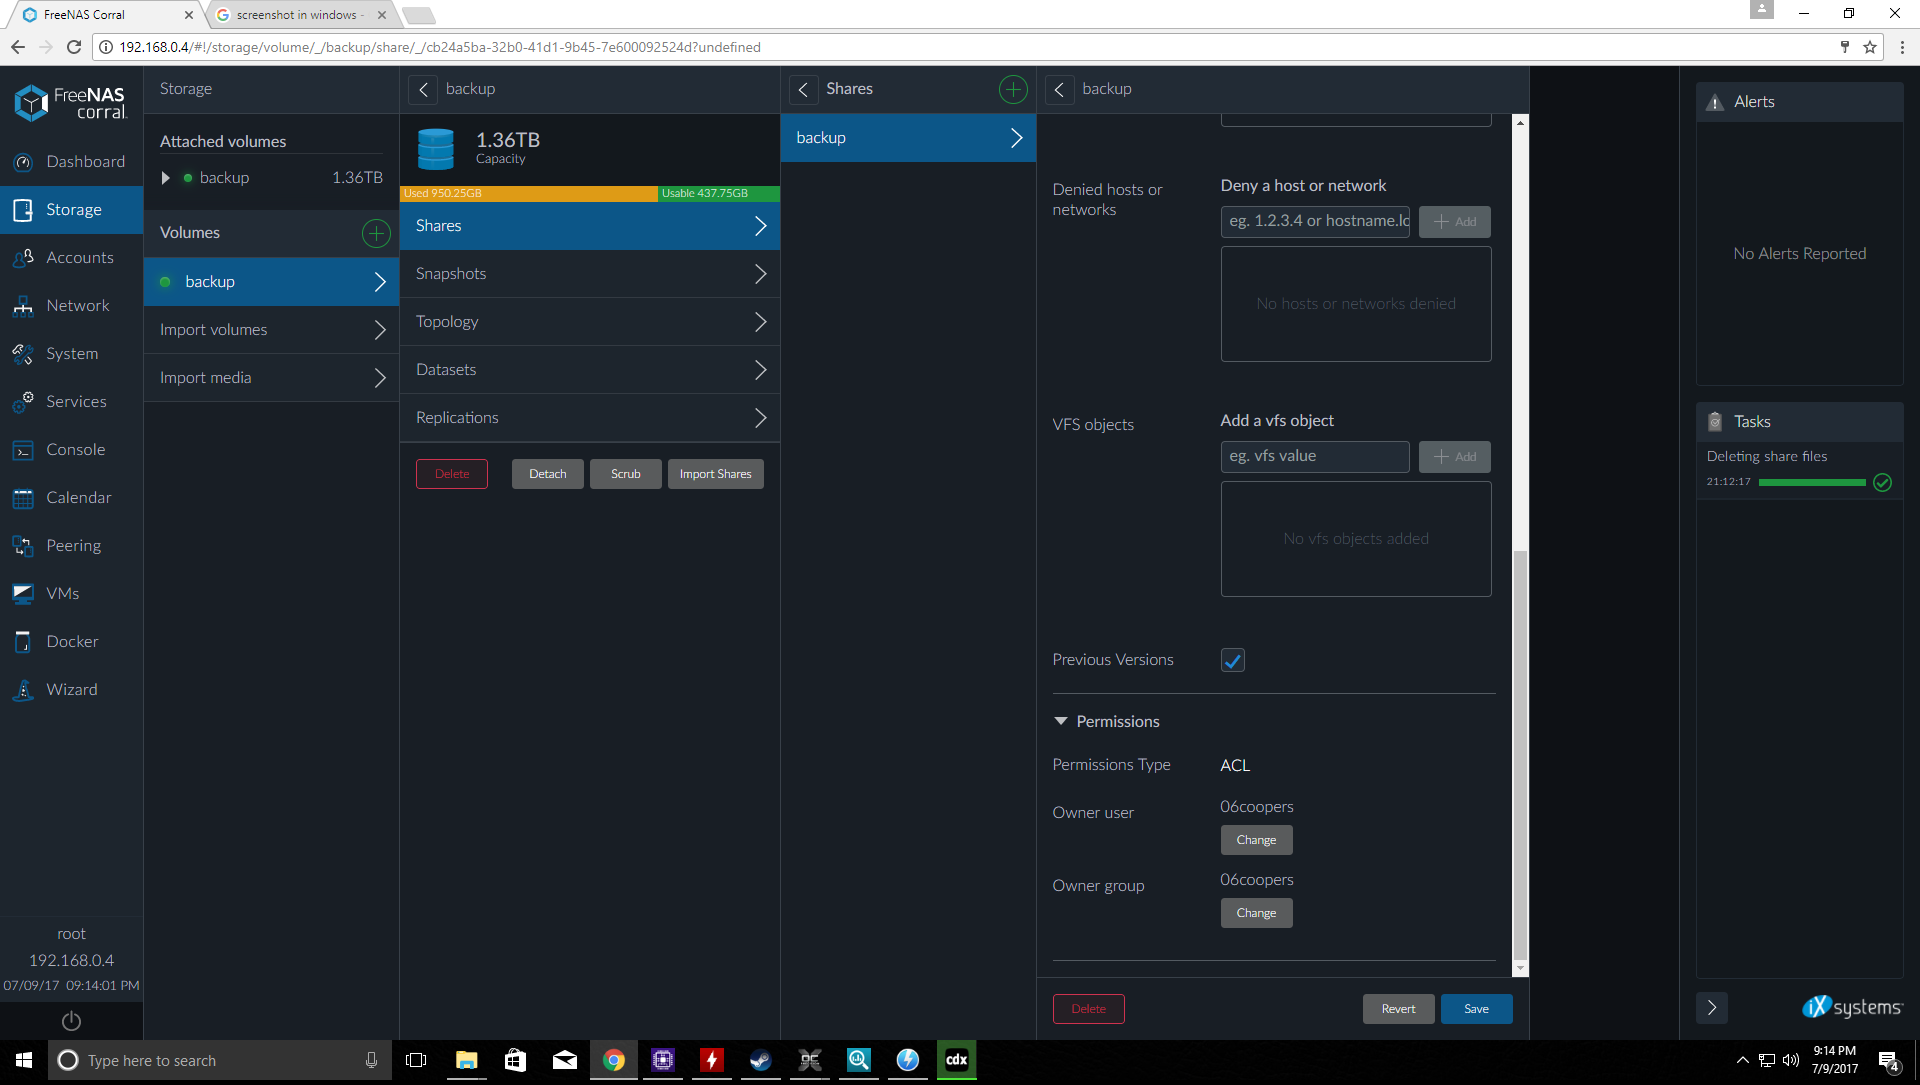Open the Topology row
The height and width of the screenshot is (1085, 1920).
click(x=590, y=322)
